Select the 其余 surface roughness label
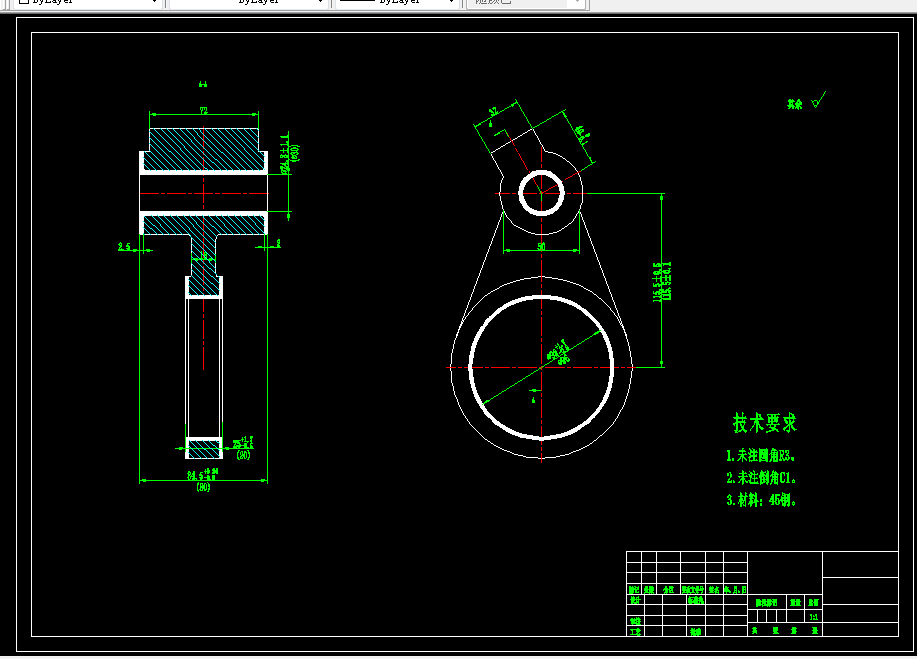The height and width of the screenshot is (659, 917). click(x=794, y=104)
